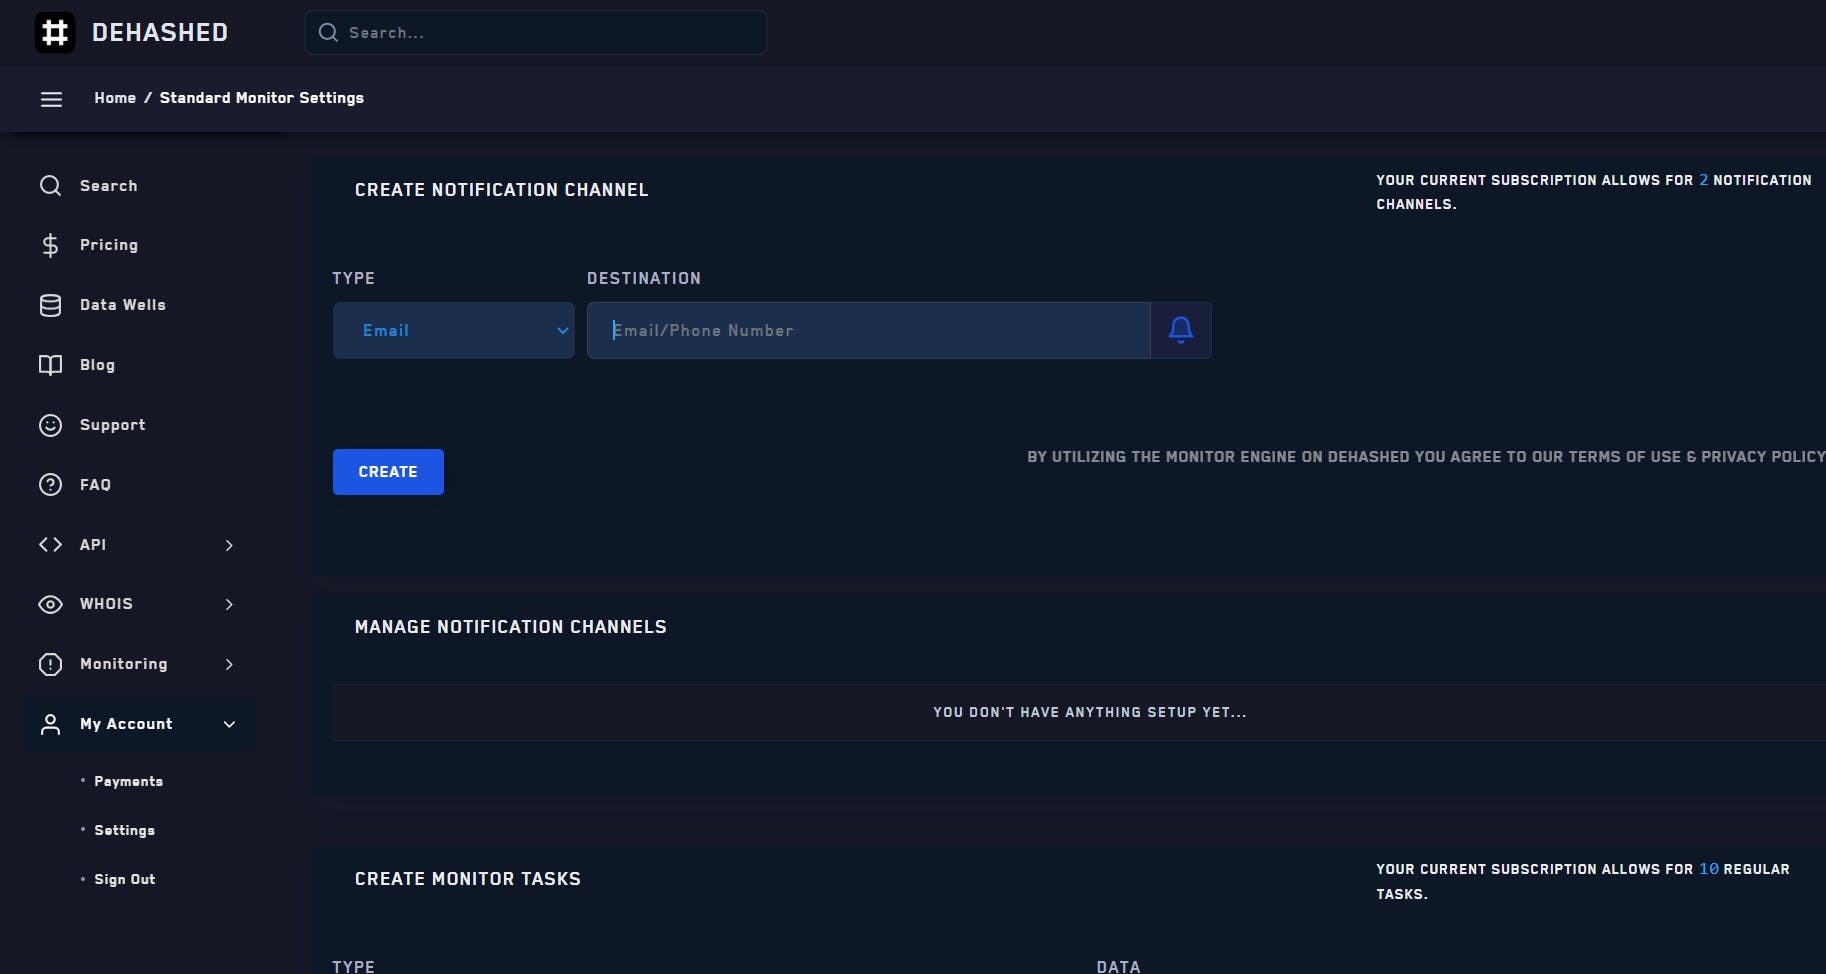Click the Email/Phone Number destination field
The image size is (1826, 974).
click(868, 330)
